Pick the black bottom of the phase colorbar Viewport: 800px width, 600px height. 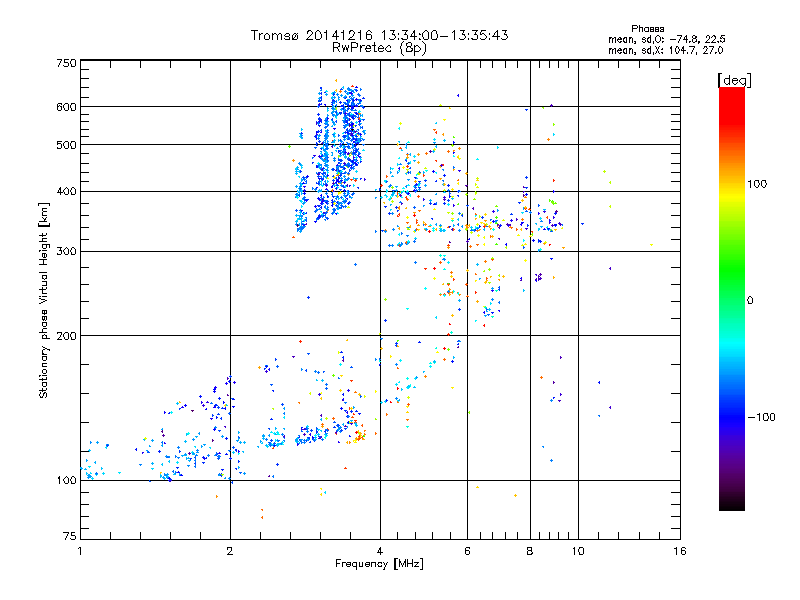pos(732,503)
